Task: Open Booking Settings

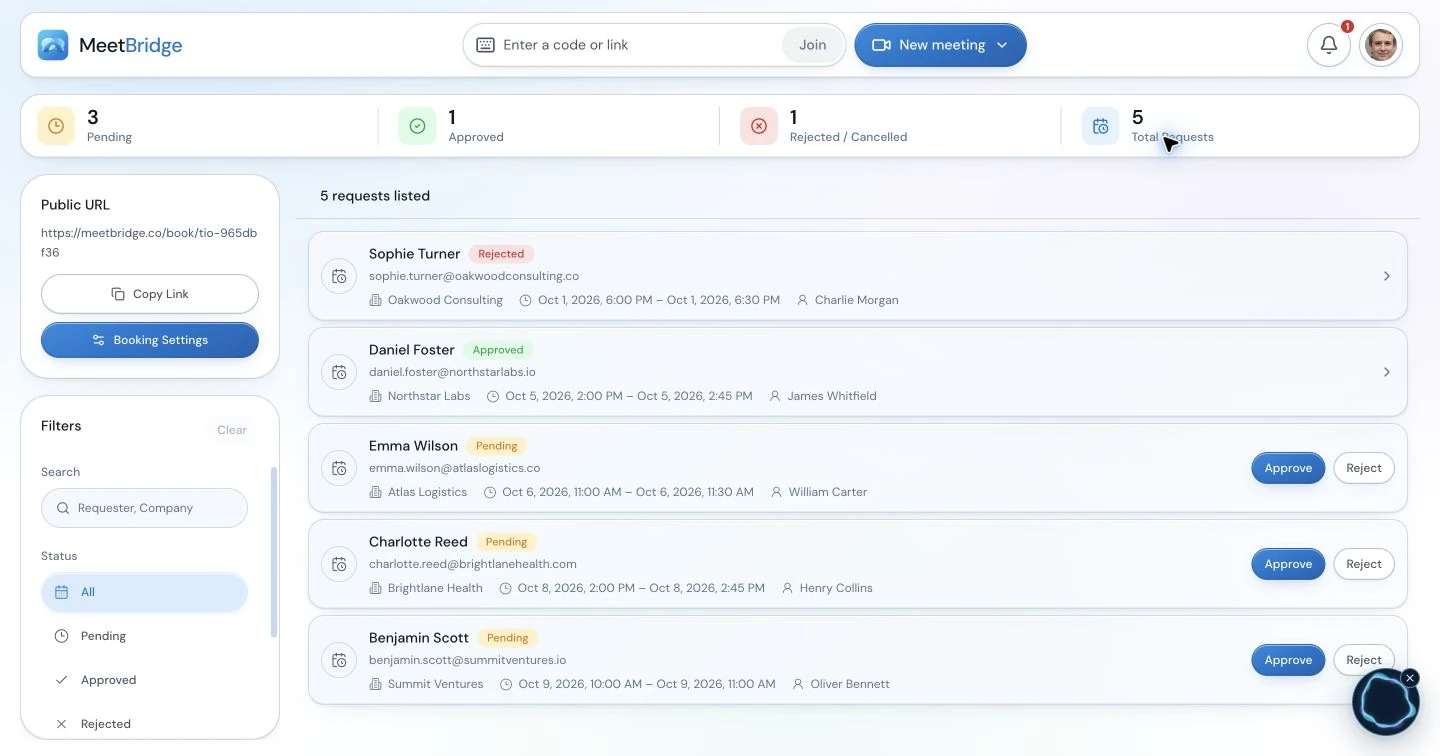Action: point(150,340)
